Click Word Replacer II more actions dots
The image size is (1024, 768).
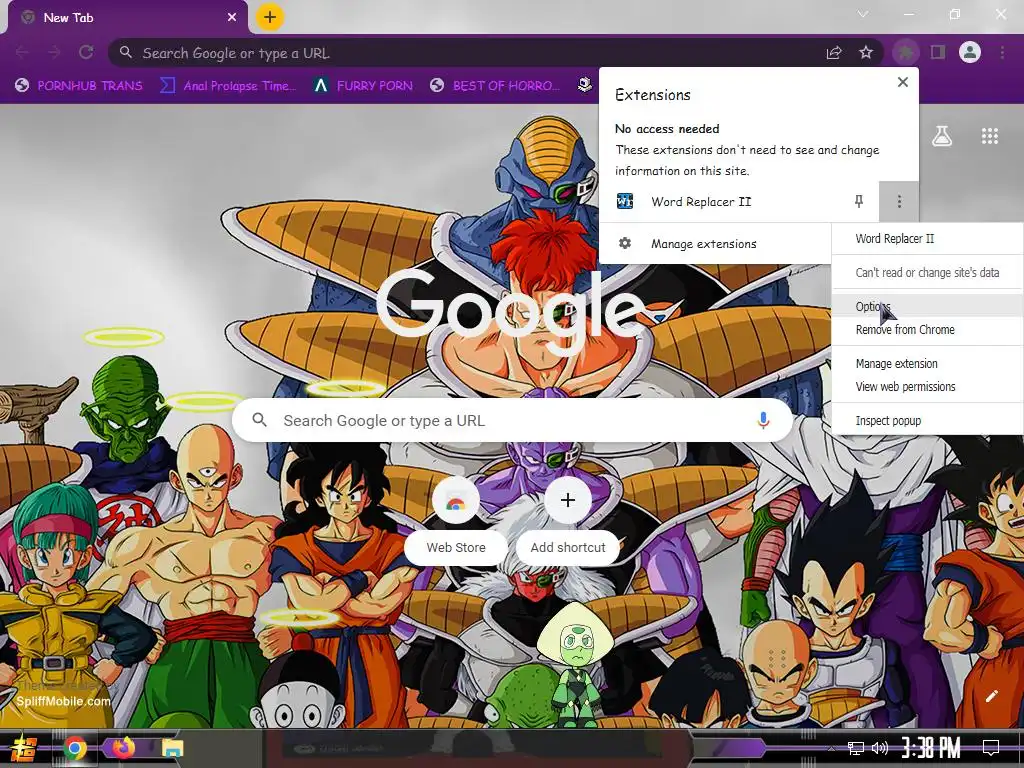tap(899, 201)
